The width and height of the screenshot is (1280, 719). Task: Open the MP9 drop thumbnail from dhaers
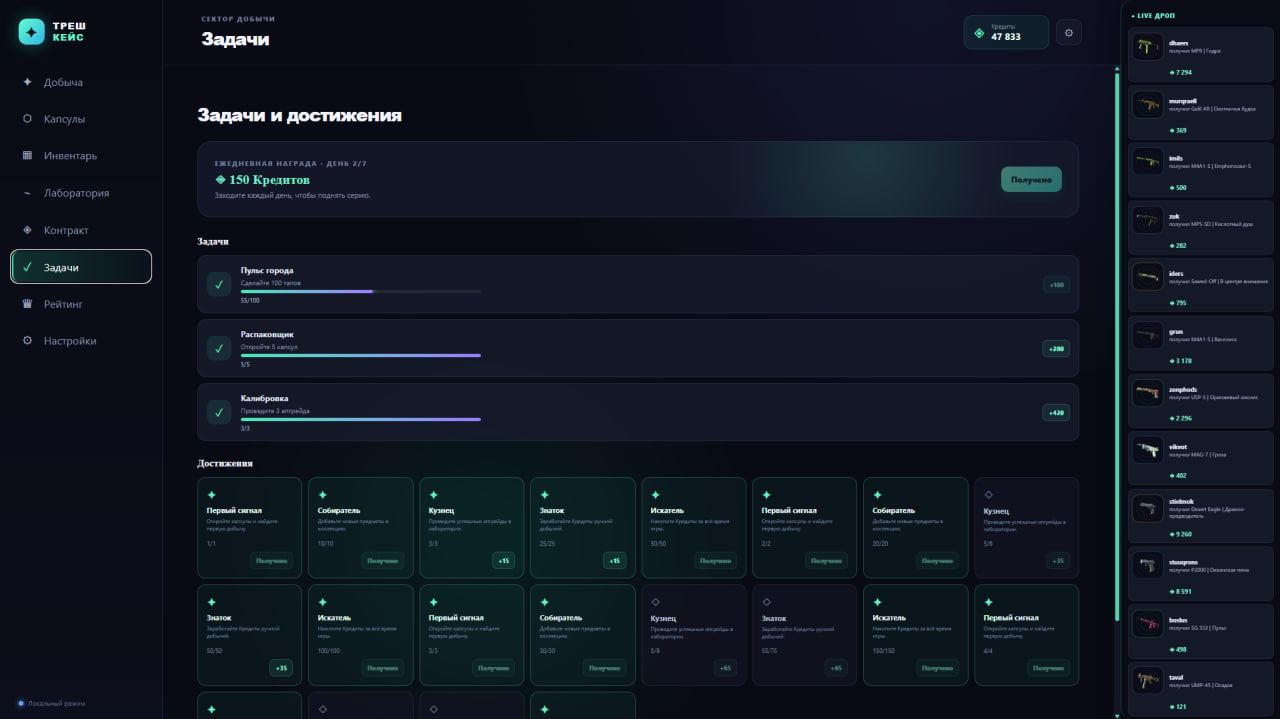pyautogui.click(x=1148, y=47)
